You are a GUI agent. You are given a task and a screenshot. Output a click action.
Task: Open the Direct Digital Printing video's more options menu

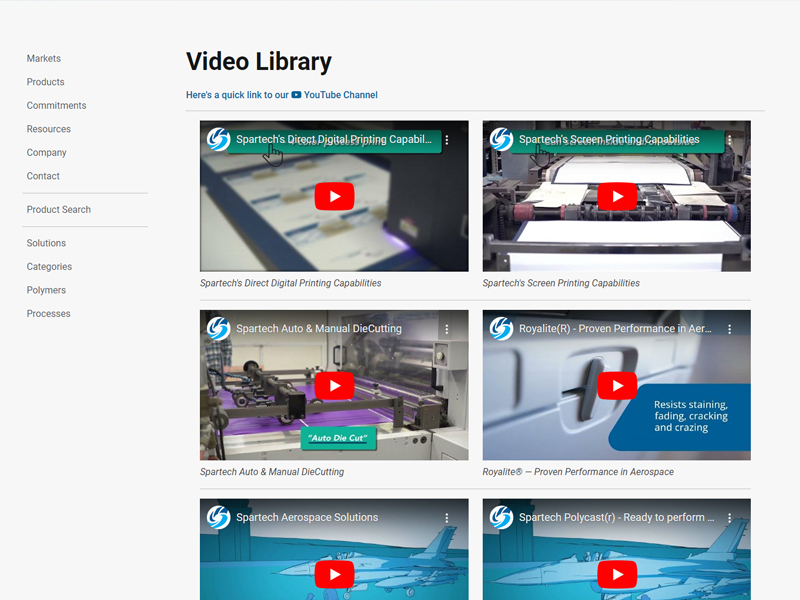coord(447,140)
